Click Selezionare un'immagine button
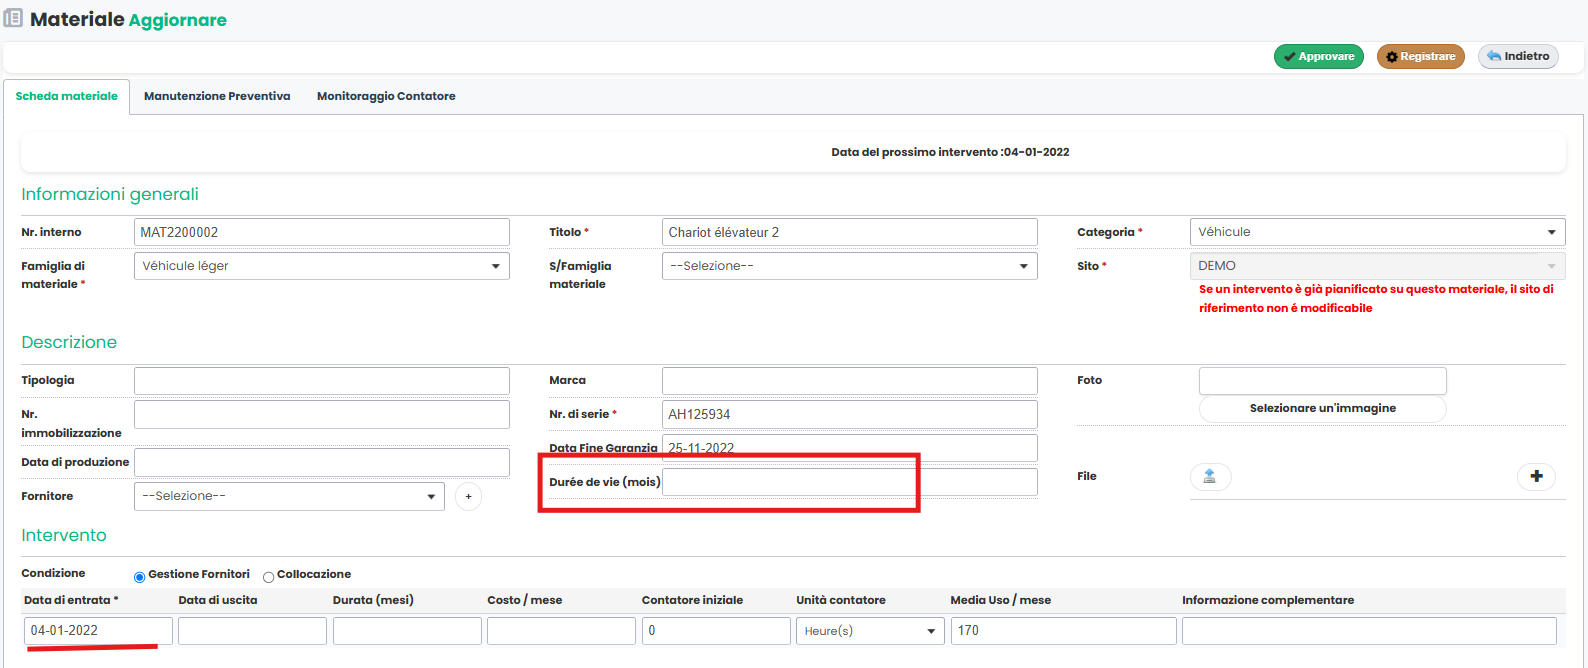This screenshot has height=668, width=1588. coord(1322,408)
